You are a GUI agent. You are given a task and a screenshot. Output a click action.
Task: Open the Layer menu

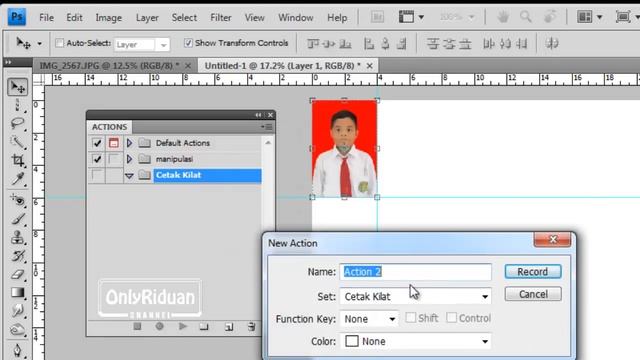click(147, 18)
